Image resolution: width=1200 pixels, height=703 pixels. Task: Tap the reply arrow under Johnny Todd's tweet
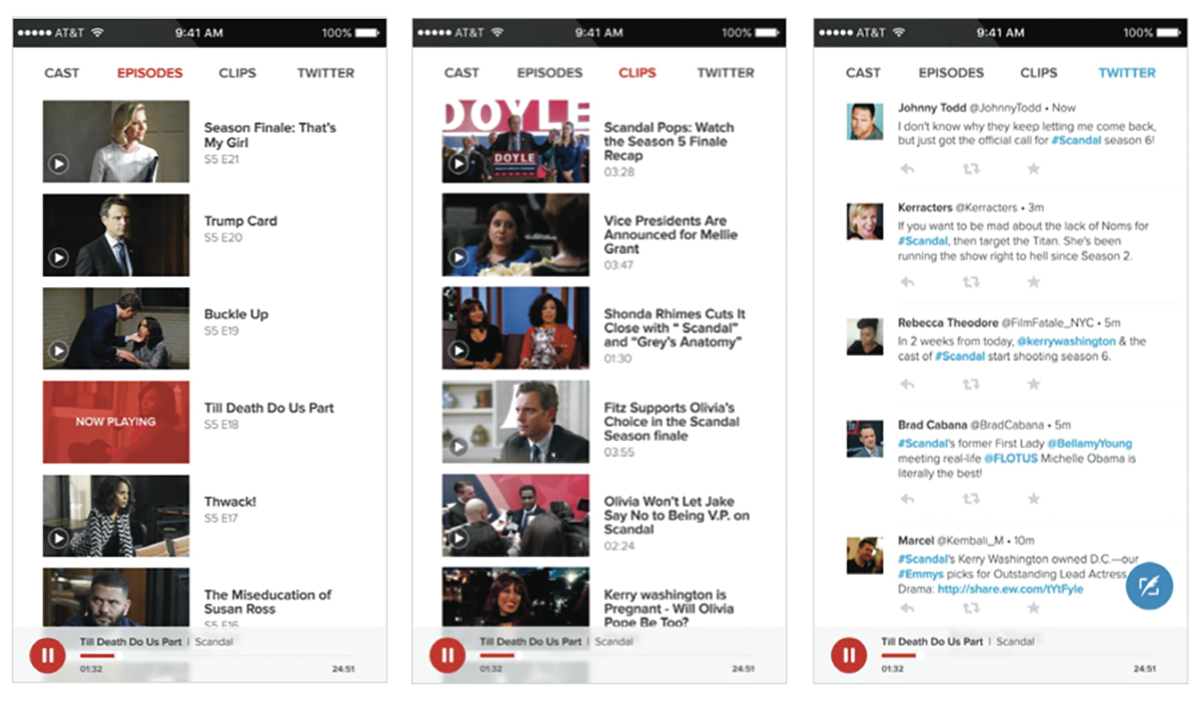[x=907, y=169]
